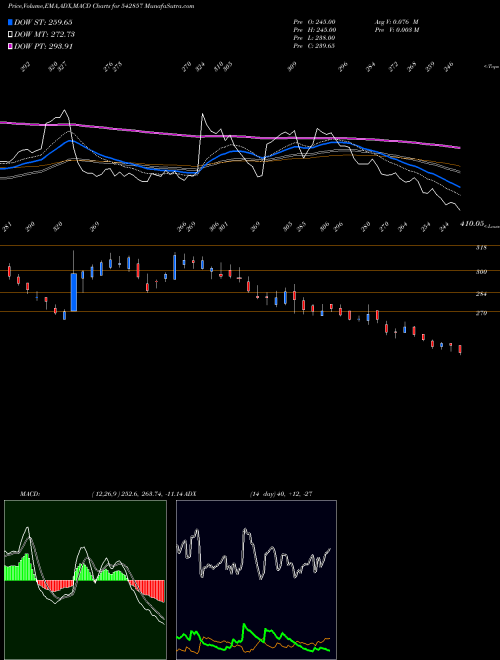
Task: Click the white DOW MT legend swatch
Action: pos(10,34)
